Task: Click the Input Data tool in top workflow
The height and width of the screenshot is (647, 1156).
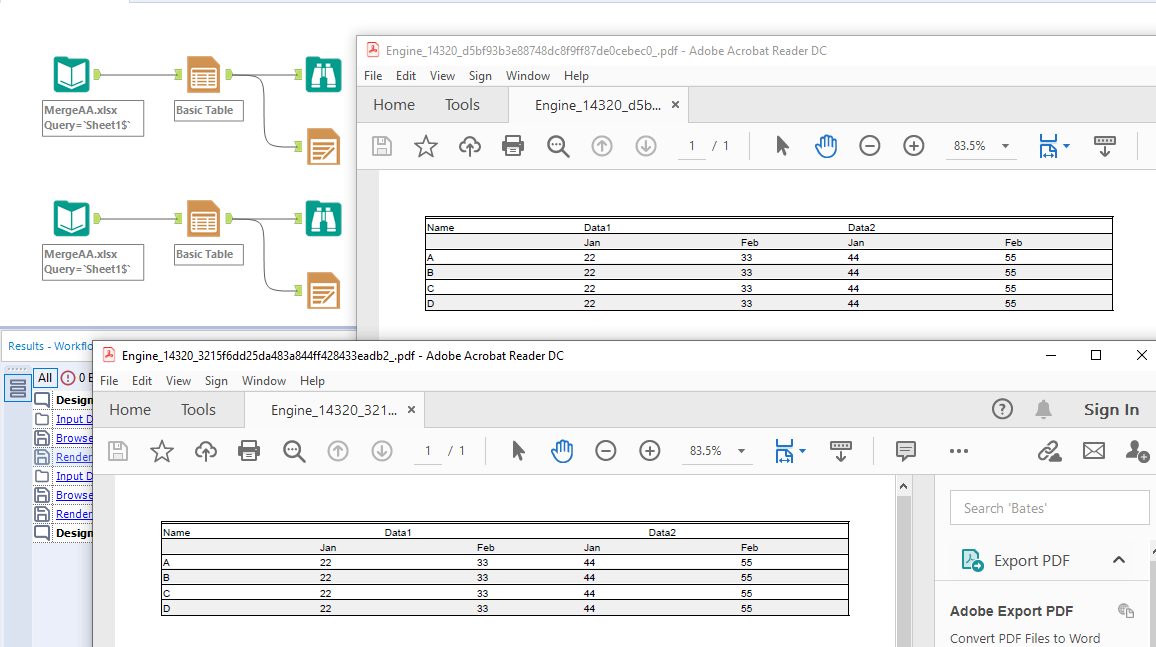Action: (71, 75)
